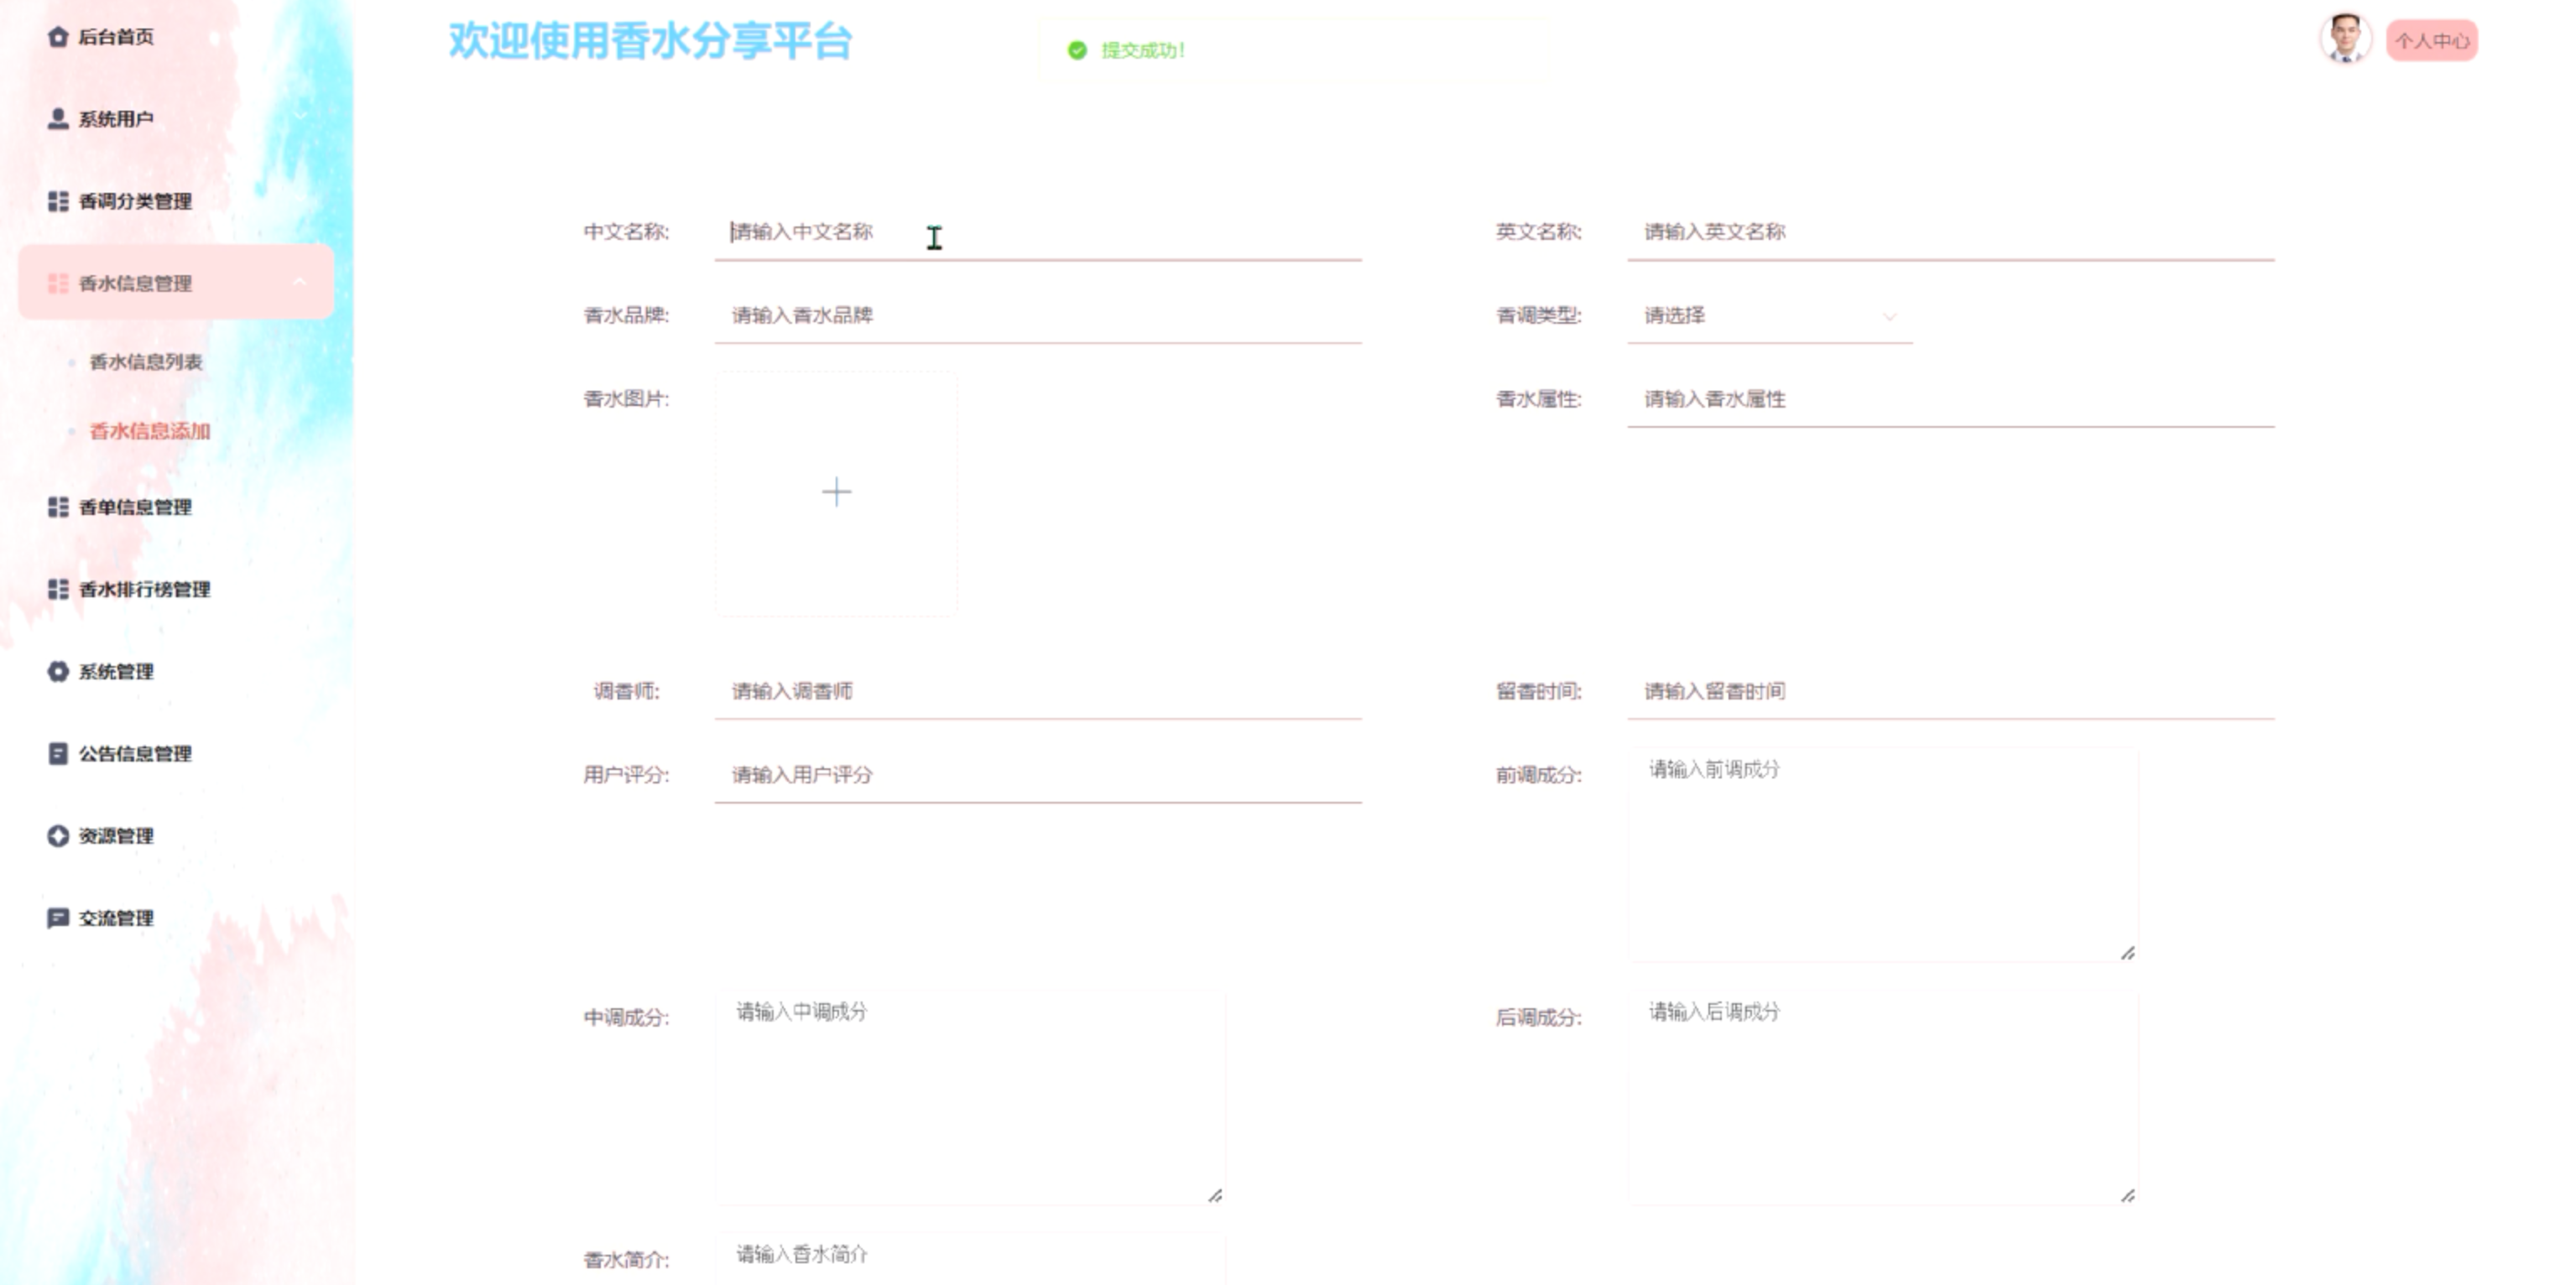The width and height of the screenshot is (2576, 1285).
Task: Click the plus icon to upload 香水图片
Action: [x=836, y=492]
